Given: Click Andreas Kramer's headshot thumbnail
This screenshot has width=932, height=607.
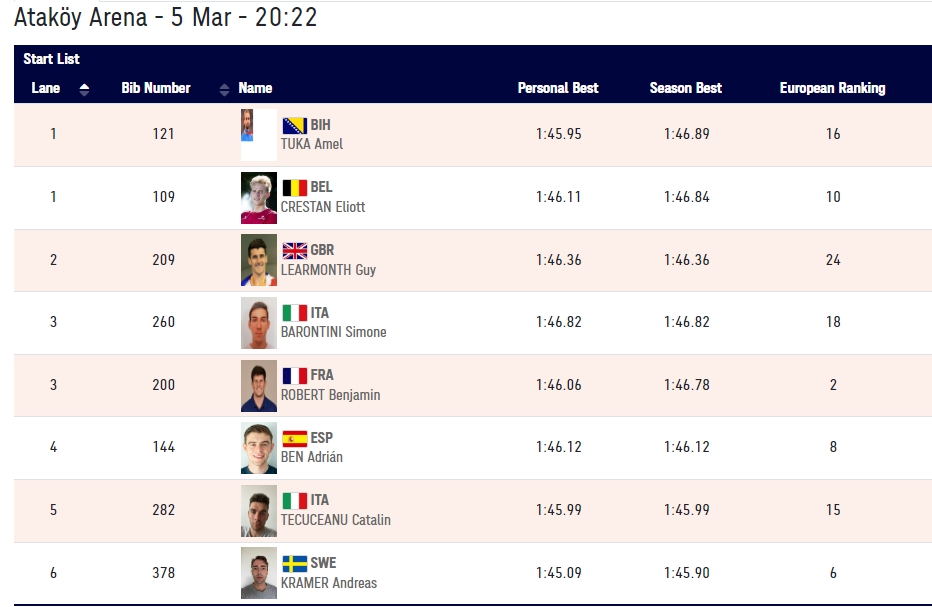Looking at the screenshot, I should tap(259, 573).
